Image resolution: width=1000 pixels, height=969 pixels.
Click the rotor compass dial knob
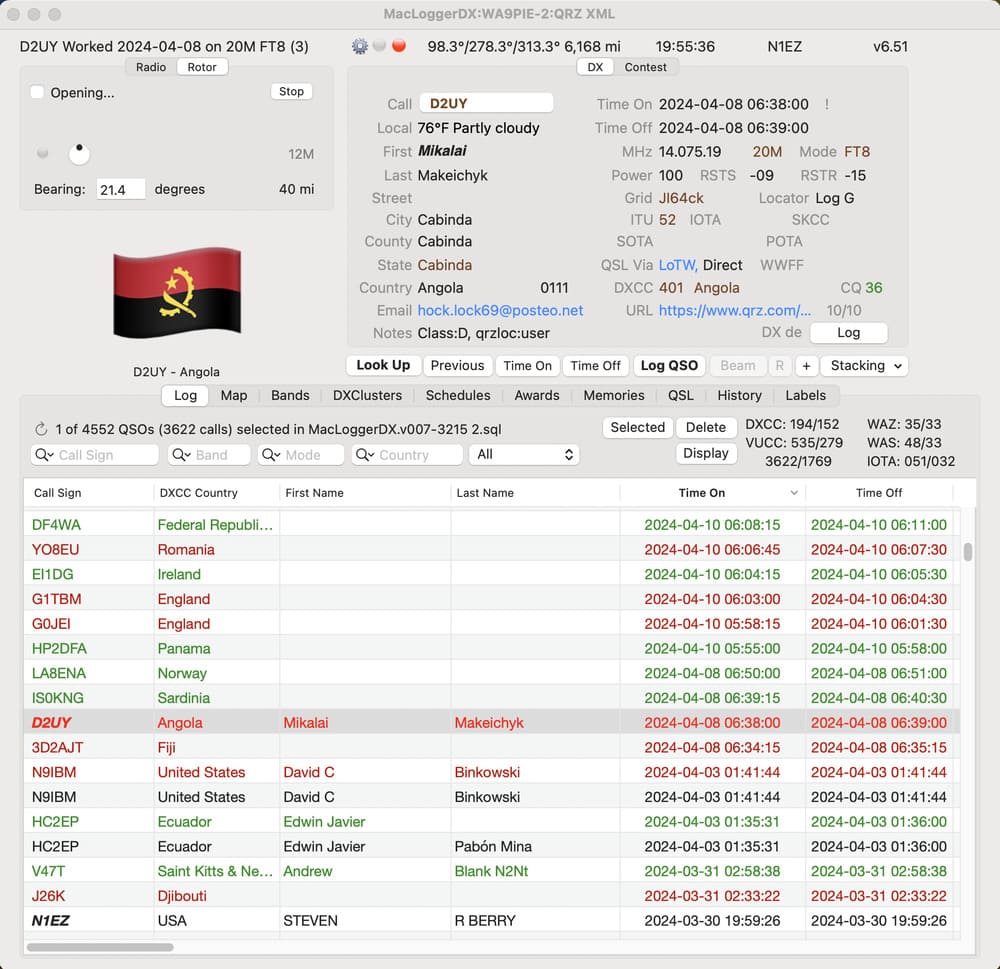tap(79, 153)
